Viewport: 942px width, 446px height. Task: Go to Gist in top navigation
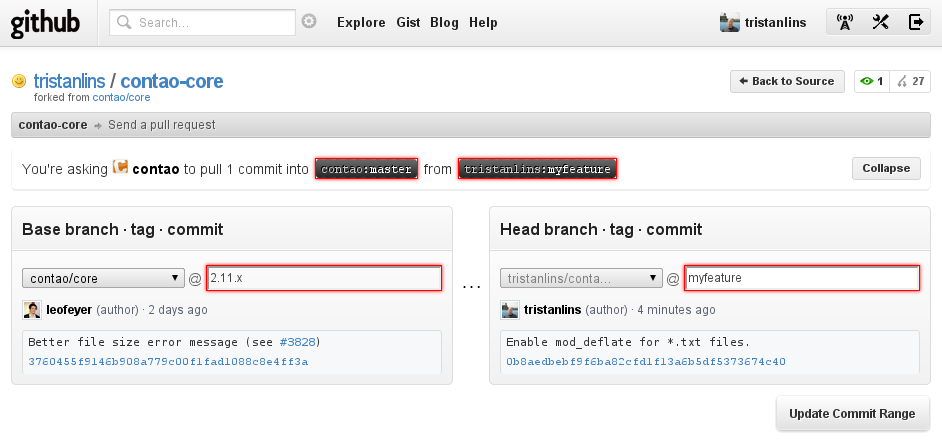point(409,22)
